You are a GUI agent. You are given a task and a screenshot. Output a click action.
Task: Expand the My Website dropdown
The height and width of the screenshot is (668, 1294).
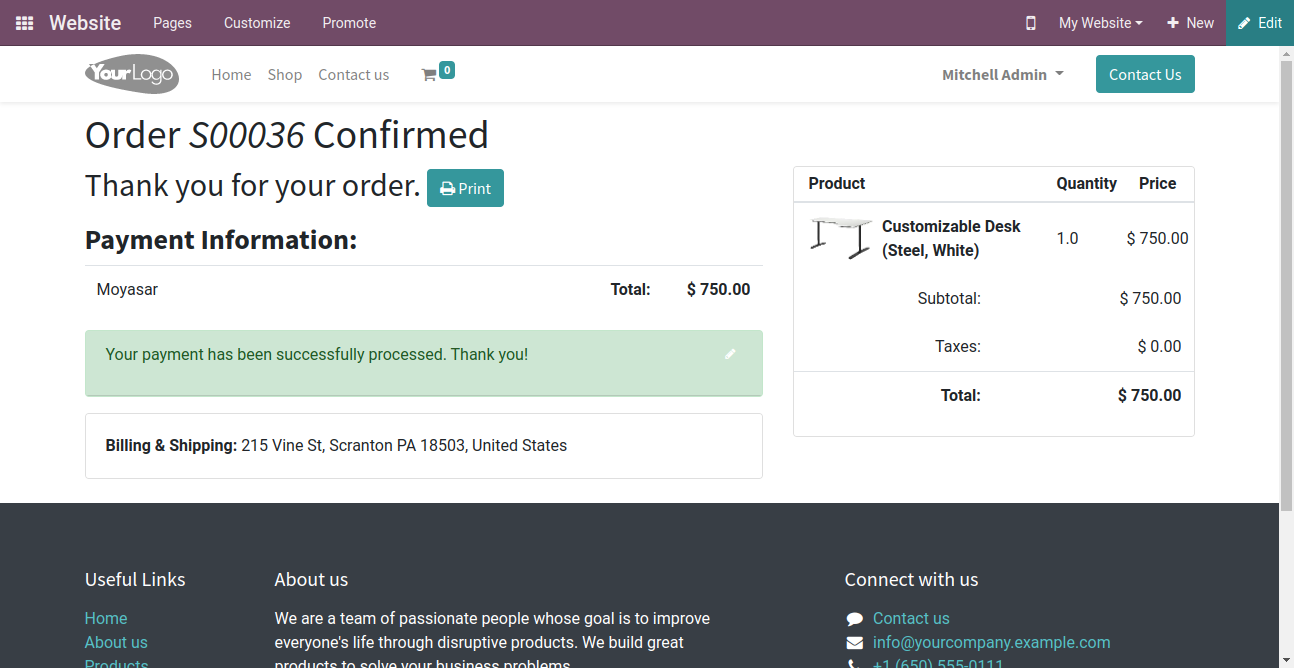click(1100, 23)
